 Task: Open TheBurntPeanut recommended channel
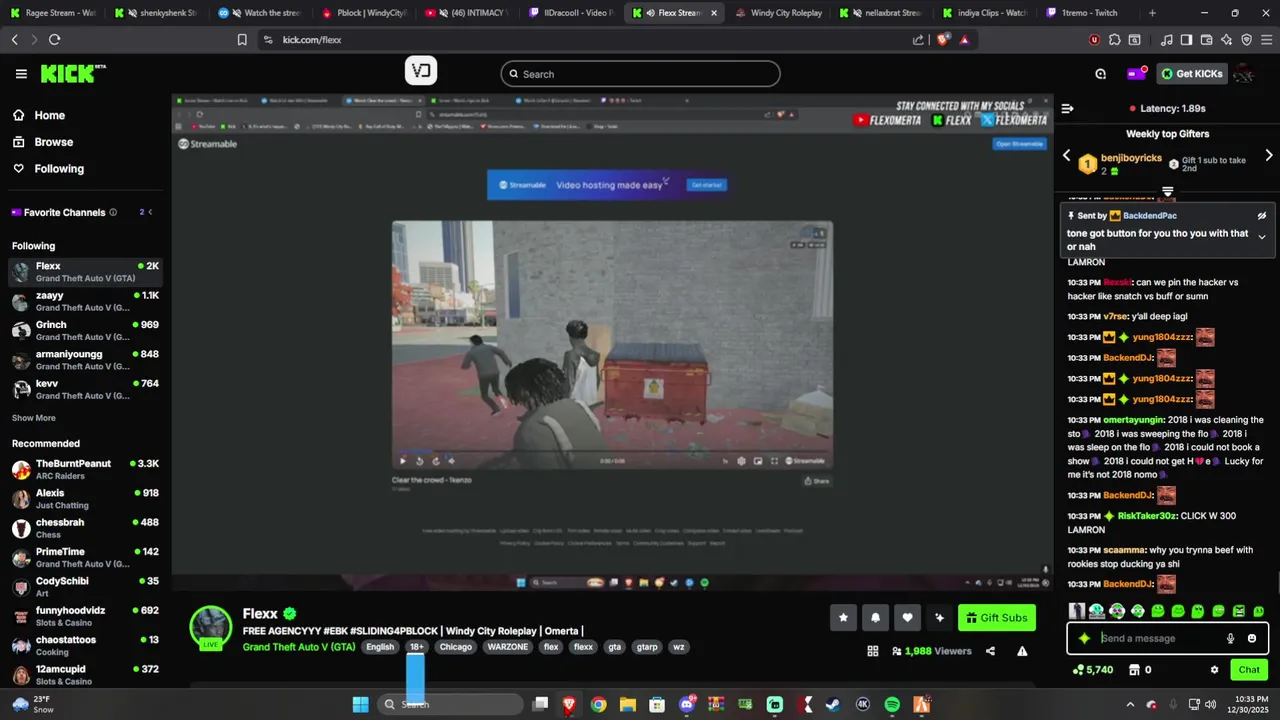point(85,469)
